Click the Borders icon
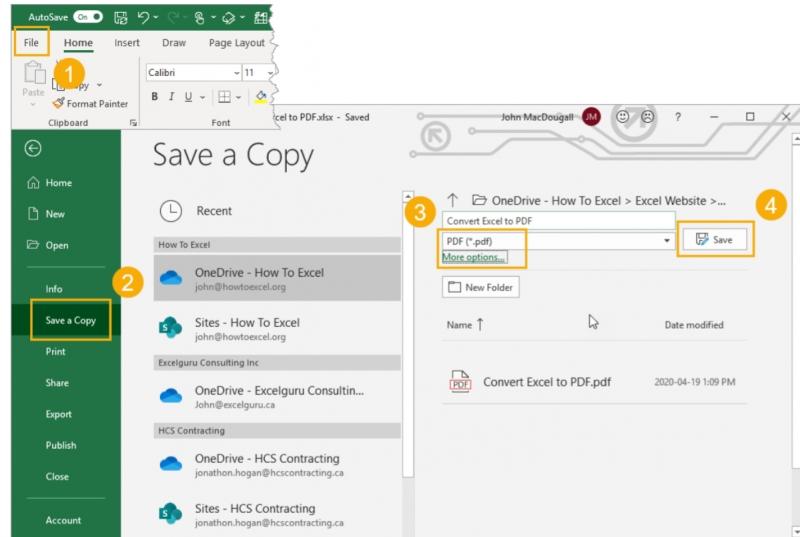Viewport: 800px width, 537px height. tap(224, 96)
